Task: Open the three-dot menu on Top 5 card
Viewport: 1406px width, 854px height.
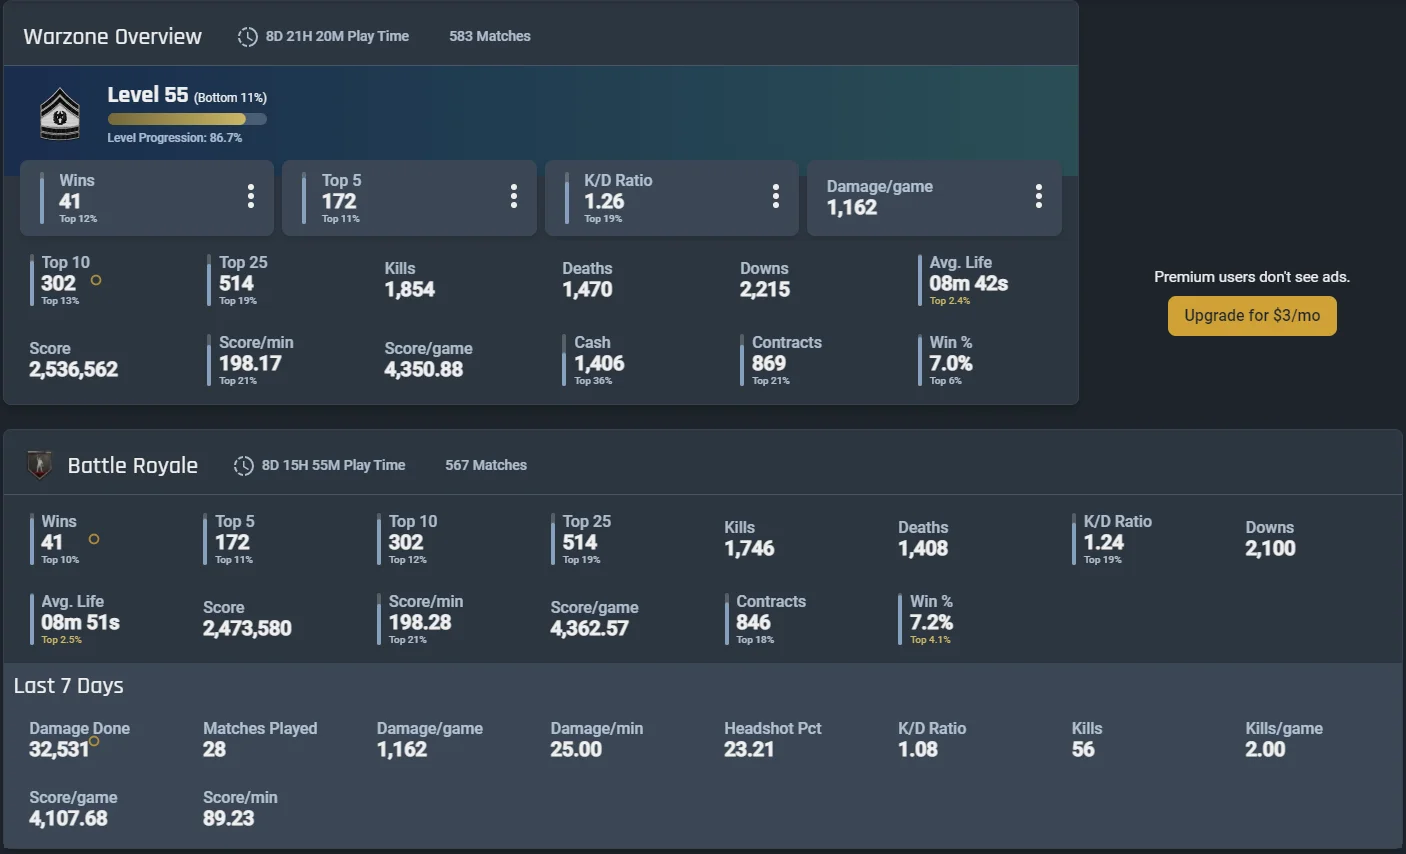Action: 514,196
